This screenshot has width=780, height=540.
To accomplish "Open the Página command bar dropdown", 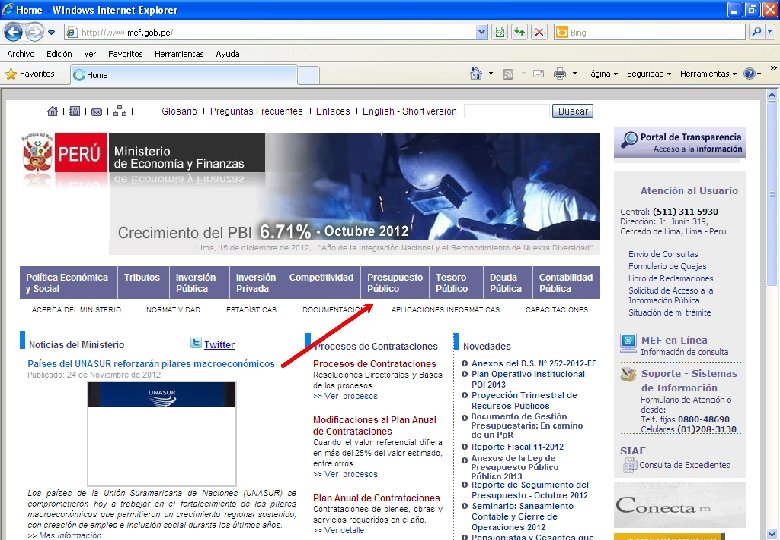I will click(x=604, y=74).
